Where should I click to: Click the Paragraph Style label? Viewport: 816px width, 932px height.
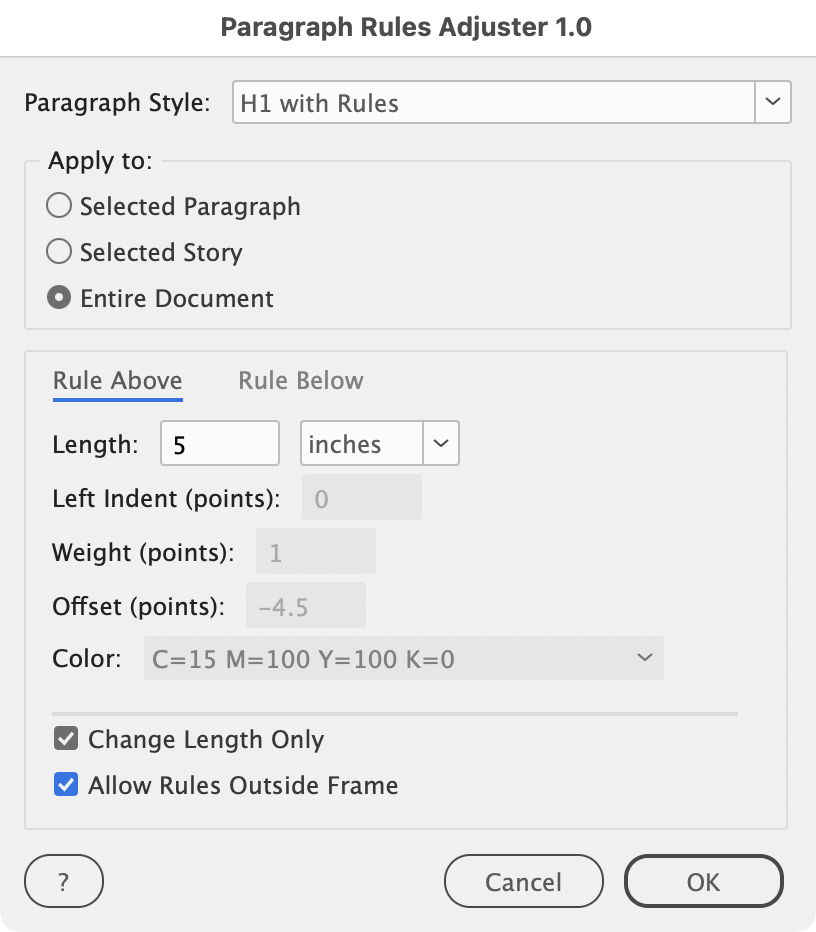[x=117, y=103]
